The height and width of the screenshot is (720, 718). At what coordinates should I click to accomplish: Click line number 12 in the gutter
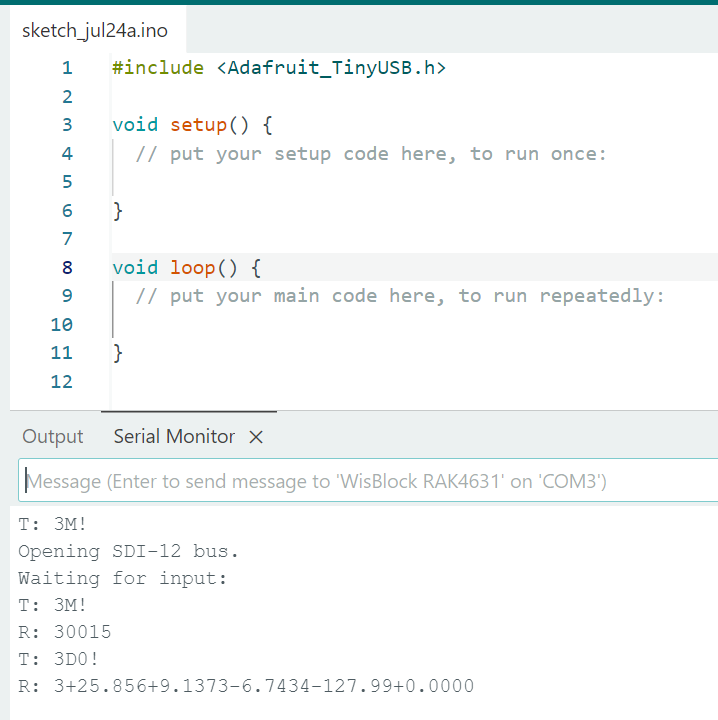(x=62, y=381)
